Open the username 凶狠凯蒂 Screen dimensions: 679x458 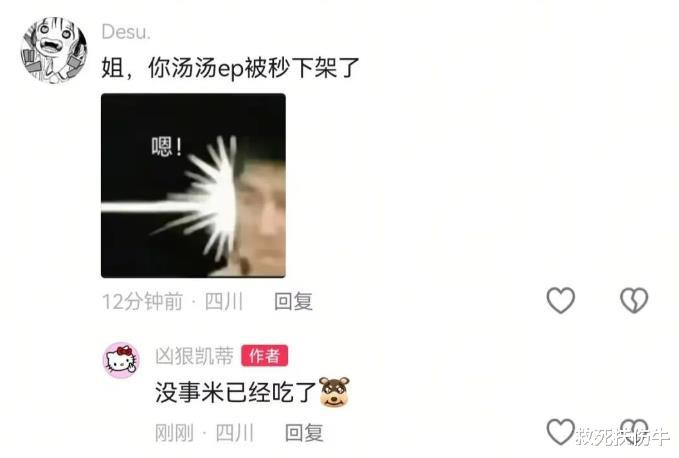(x=194, y=356)
